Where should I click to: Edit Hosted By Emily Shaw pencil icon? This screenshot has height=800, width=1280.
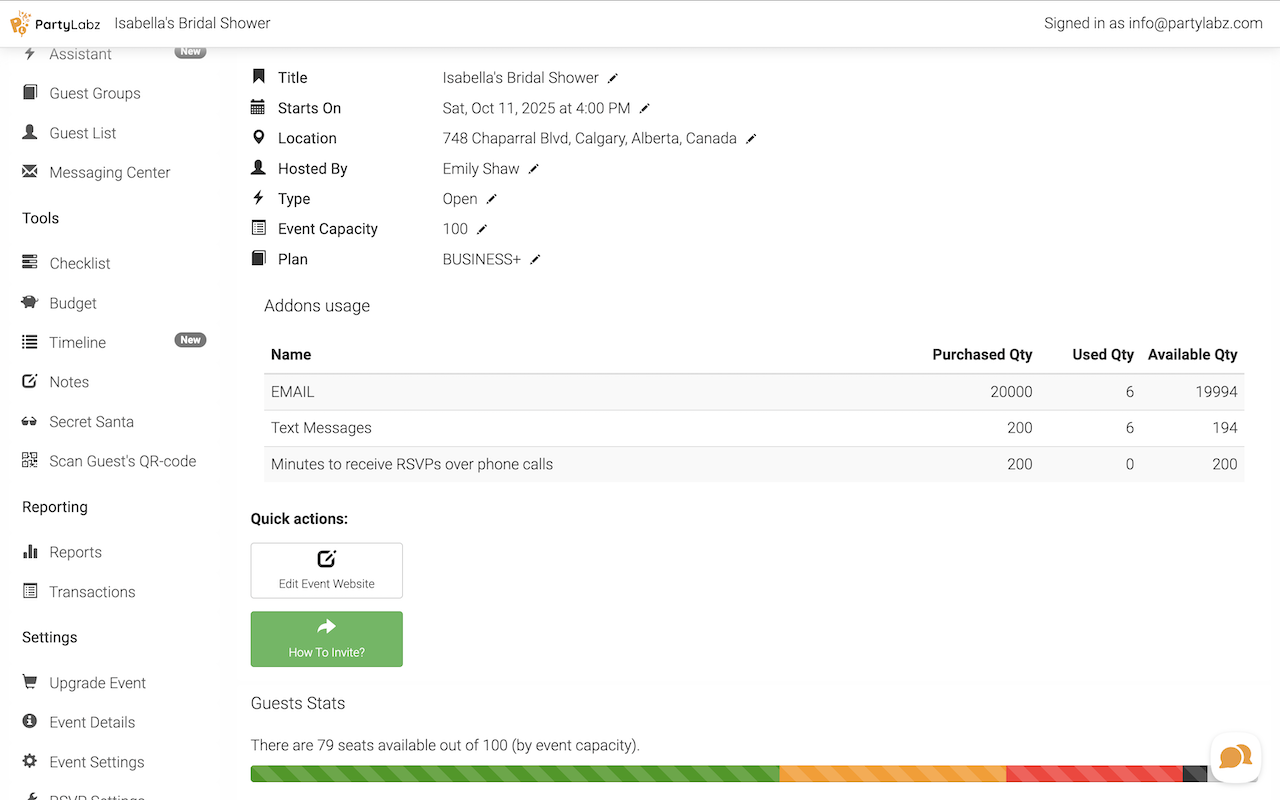point(534,169)
